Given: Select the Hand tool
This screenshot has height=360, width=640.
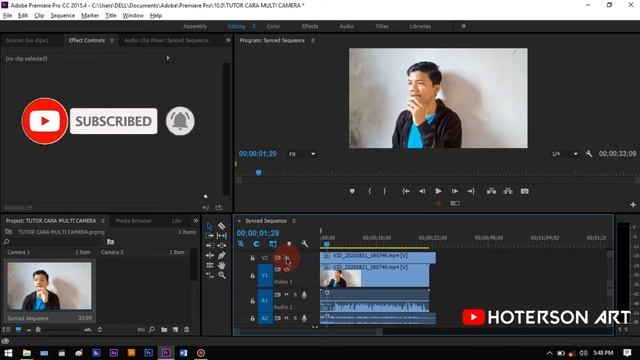Looking at the screenshot, I should (x=222, y=265).
